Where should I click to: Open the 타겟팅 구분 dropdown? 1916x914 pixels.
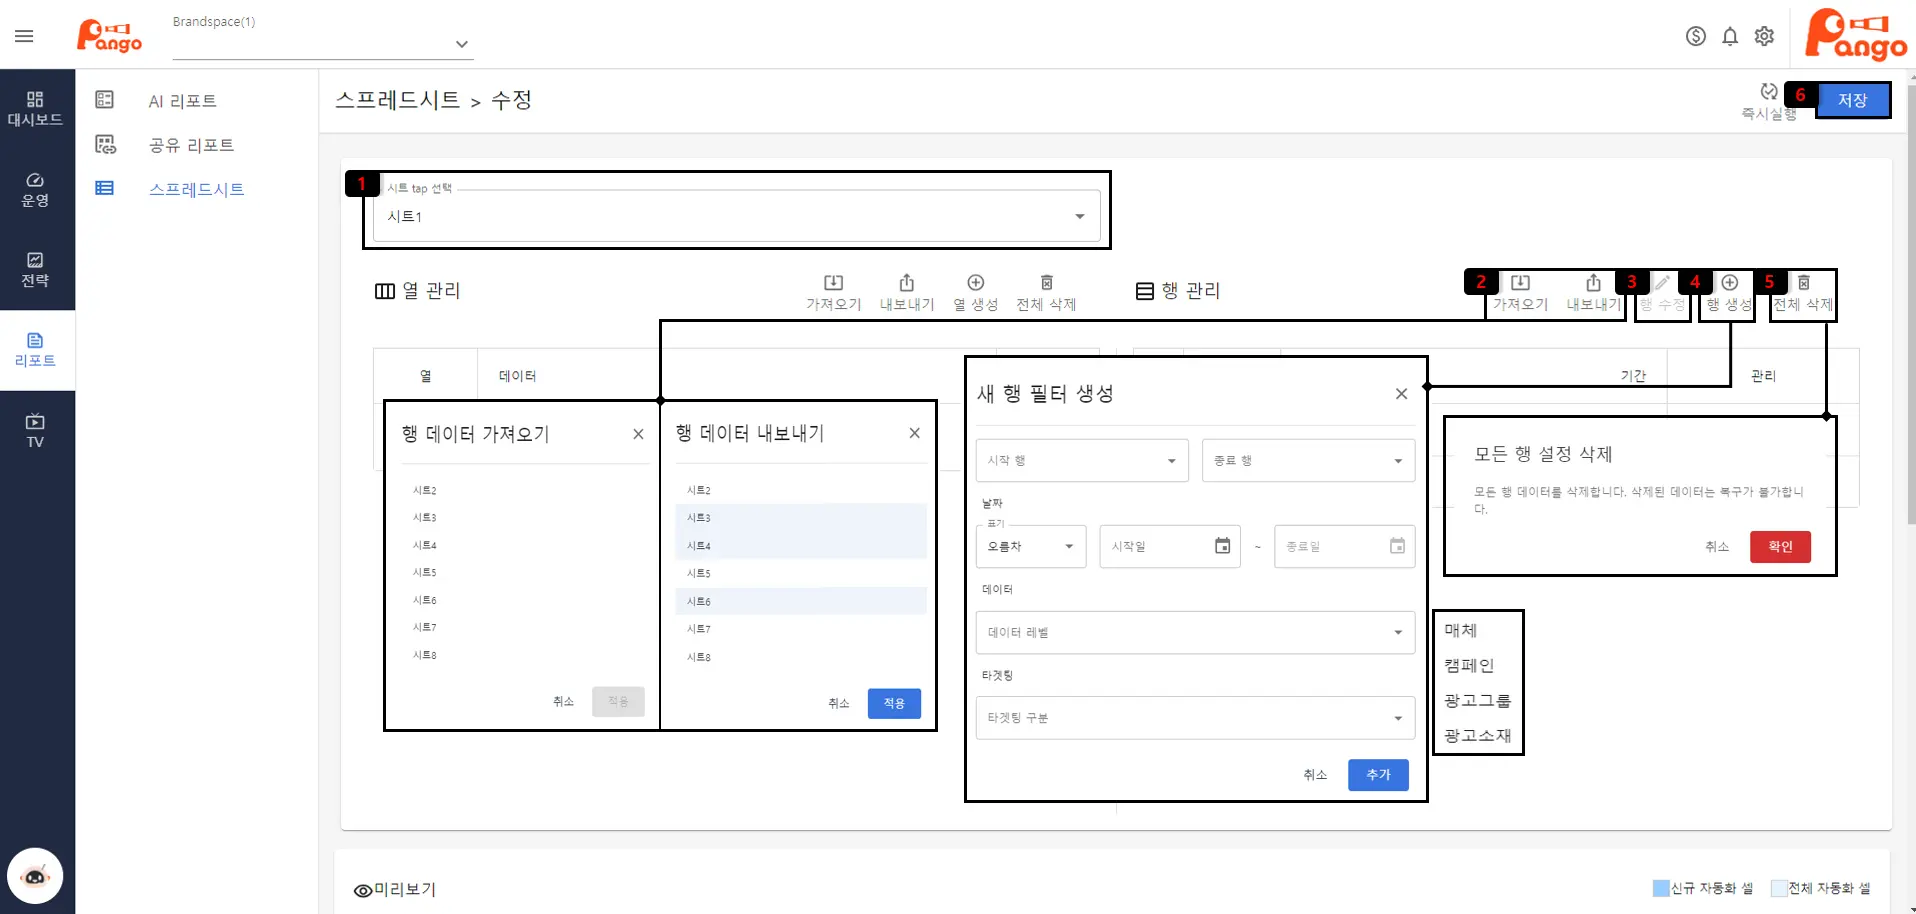(x=1397, y=718)
